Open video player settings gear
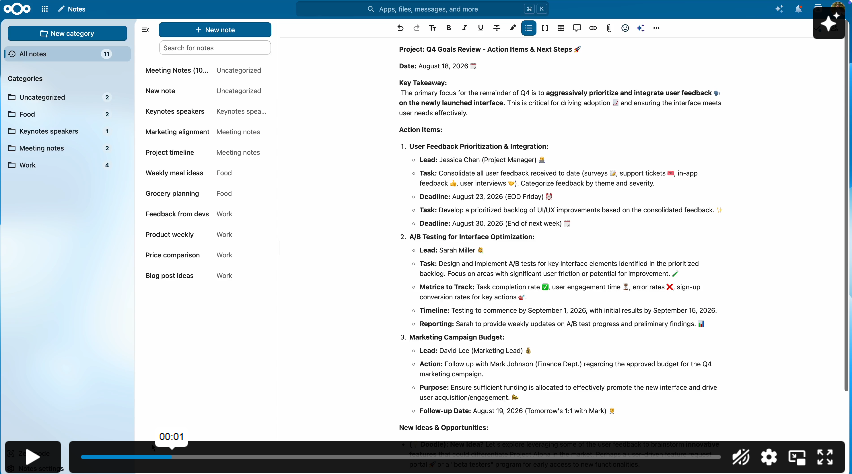852x474 pixels. pos(769,457)
